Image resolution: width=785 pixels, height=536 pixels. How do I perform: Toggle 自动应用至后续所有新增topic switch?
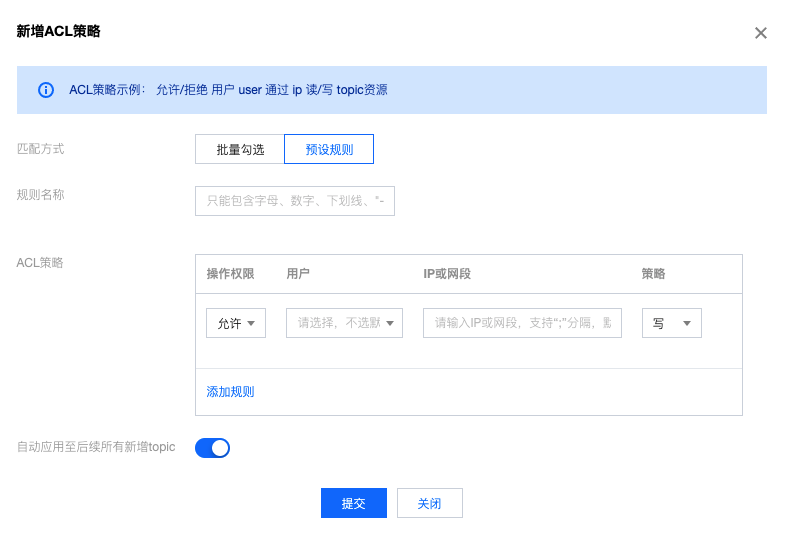click(x=212, y=448)
